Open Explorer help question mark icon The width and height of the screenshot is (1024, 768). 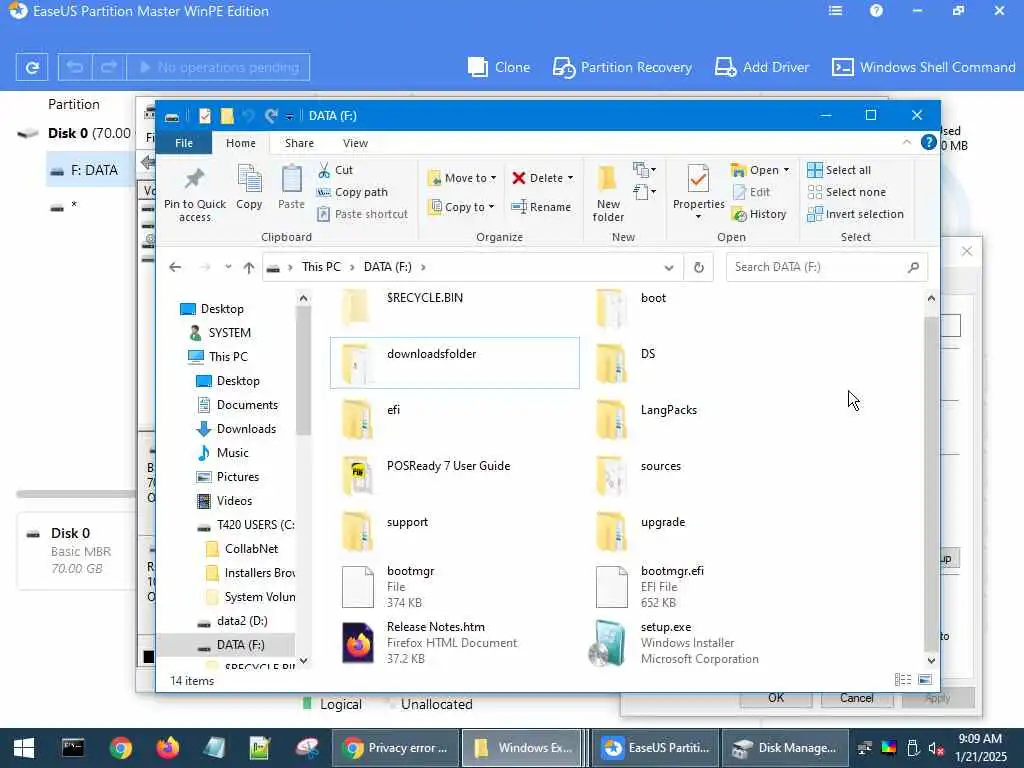click(x=928, y=142)
